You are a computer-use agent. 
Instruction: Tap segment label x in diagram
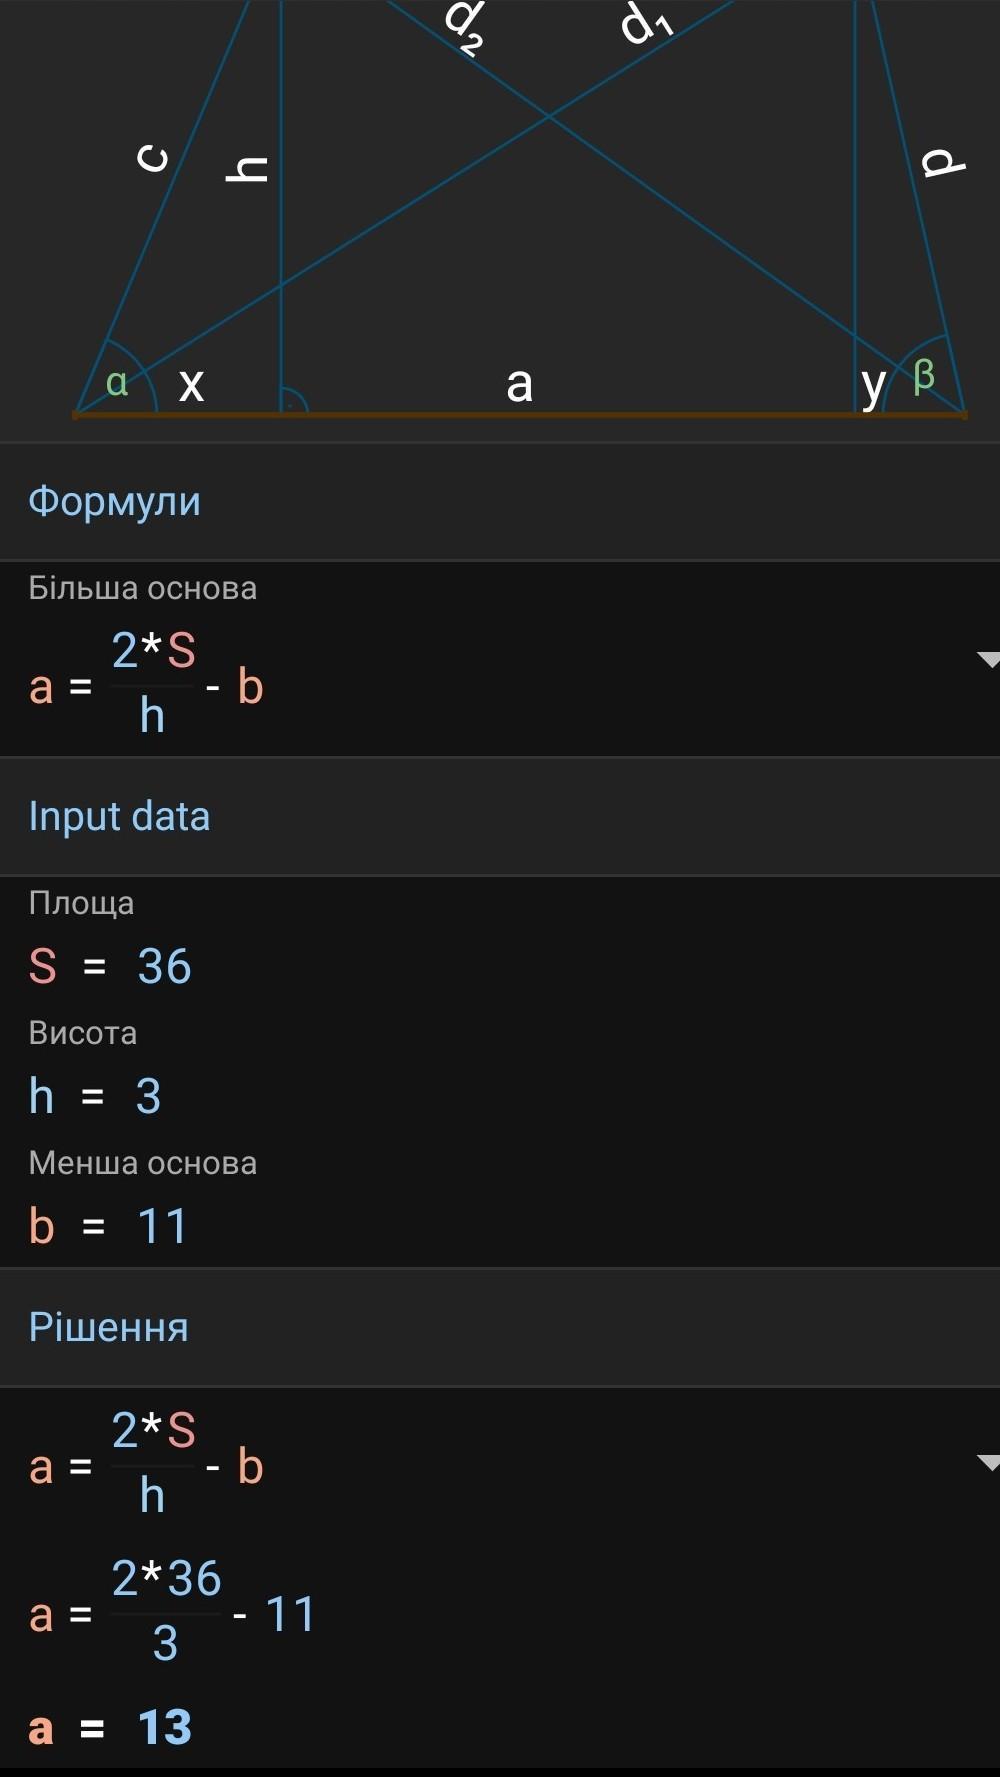click(191, 385)
